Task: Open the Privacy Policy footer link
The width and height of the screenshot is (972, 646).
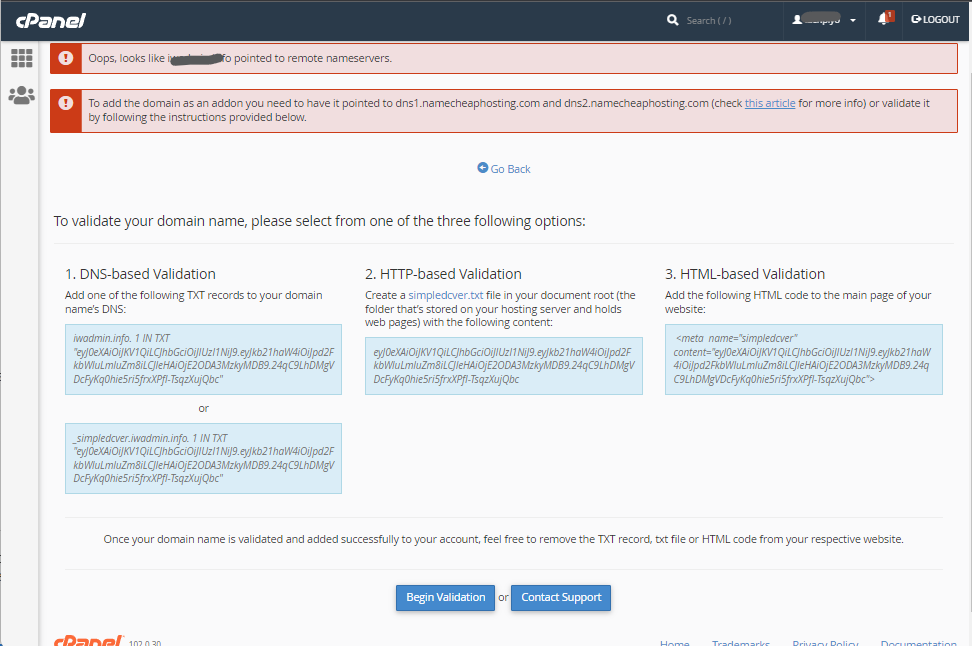Action: pyautogui.click(x=825, y=642)
